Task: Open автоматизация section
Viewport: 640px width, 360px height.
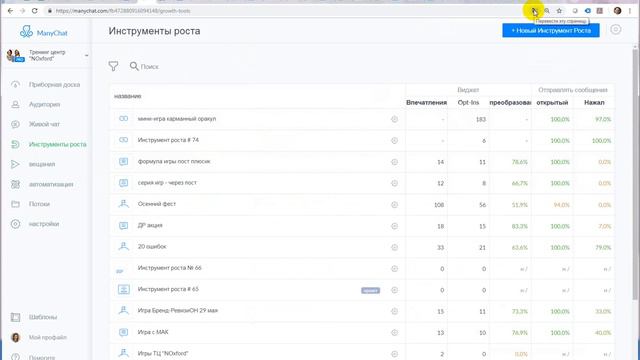Action: [x=51, y=184]
